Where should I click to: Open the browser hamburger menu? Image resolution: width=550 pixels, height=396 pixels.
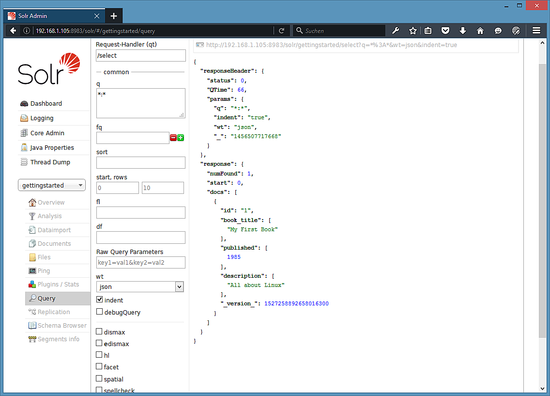[x=536, y=31]
